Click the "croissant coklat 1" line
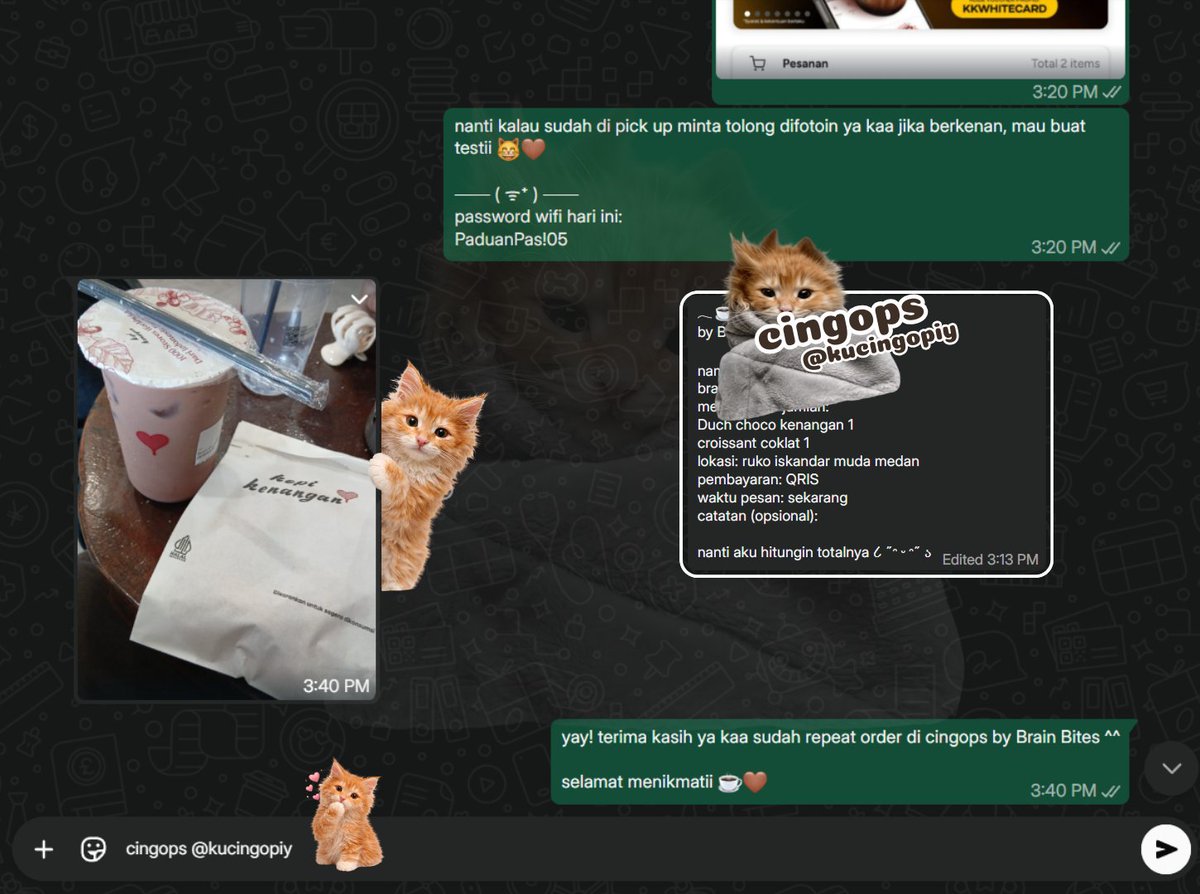 click(753, 443)
